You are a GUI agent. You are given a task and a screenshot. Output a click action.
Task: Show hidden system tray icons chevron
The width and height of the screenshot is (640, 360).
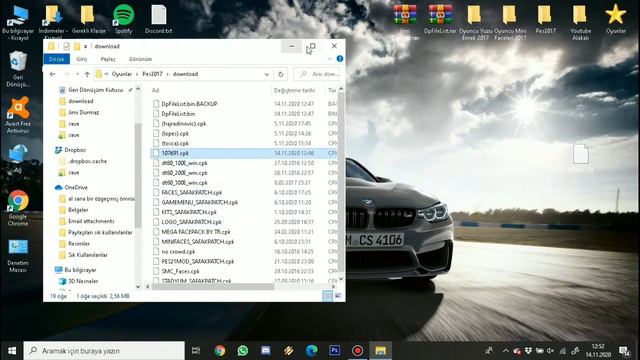506,351
